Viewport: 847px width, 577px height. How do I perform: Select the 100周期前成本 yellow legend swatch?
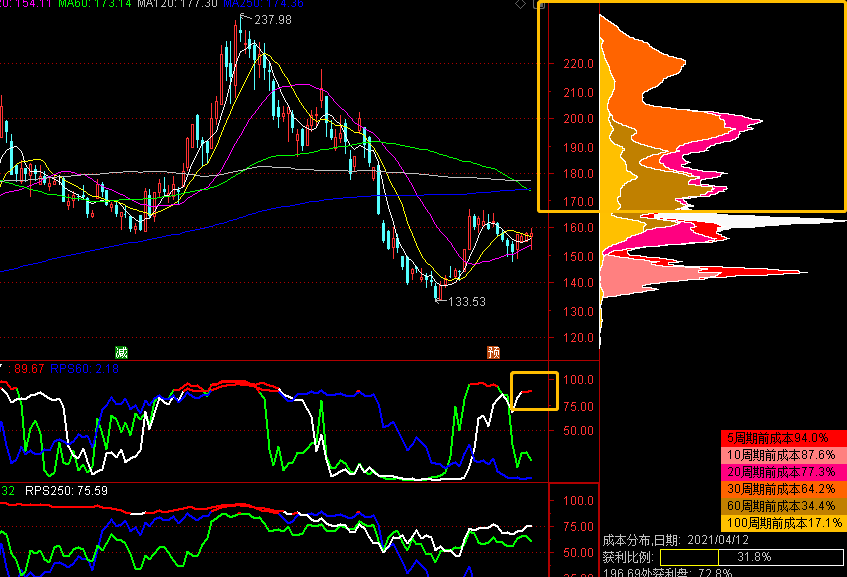(x=783, y=522)
